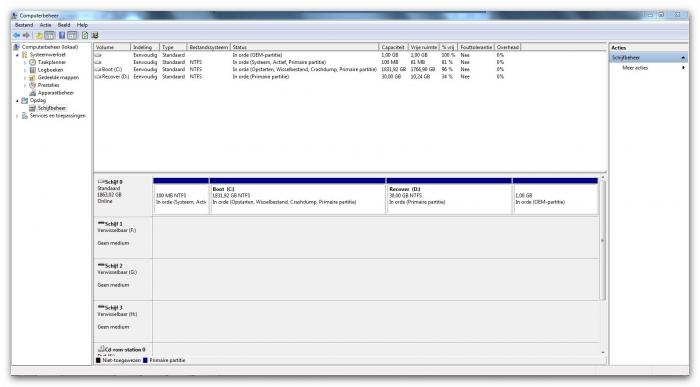Sort the list by the Volume column header
Screen dimensions: 700x387
[112, 47]
